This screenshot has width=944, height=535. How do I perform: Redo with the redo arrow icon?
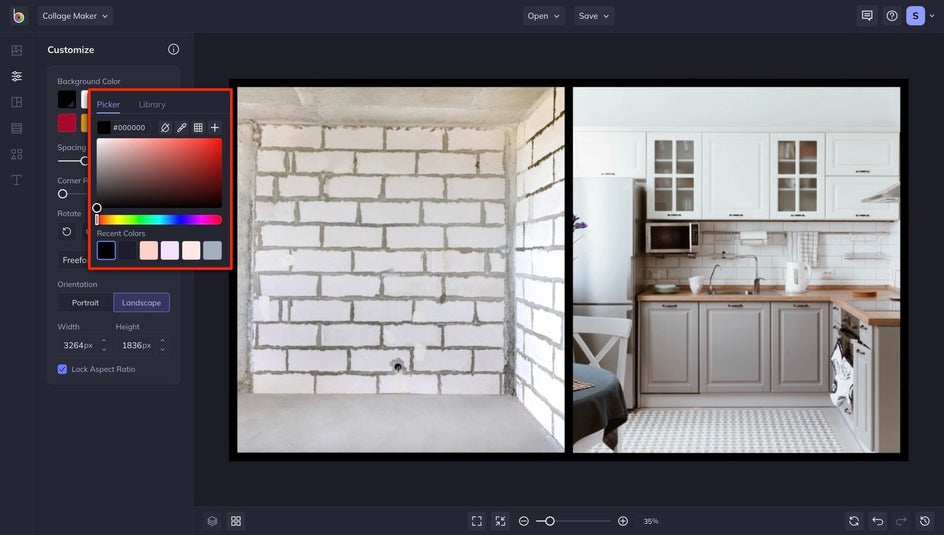point(901,521)
